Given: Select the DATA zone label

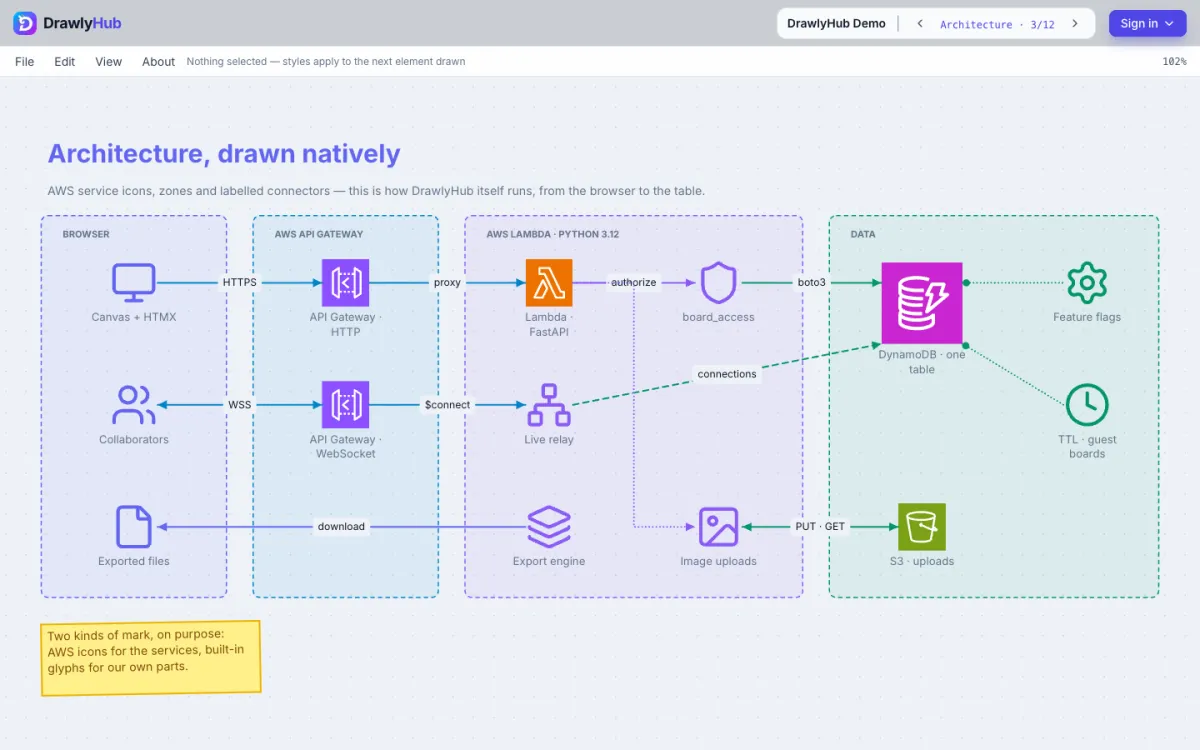Looking at the screenshot, I should pos(863,235).
